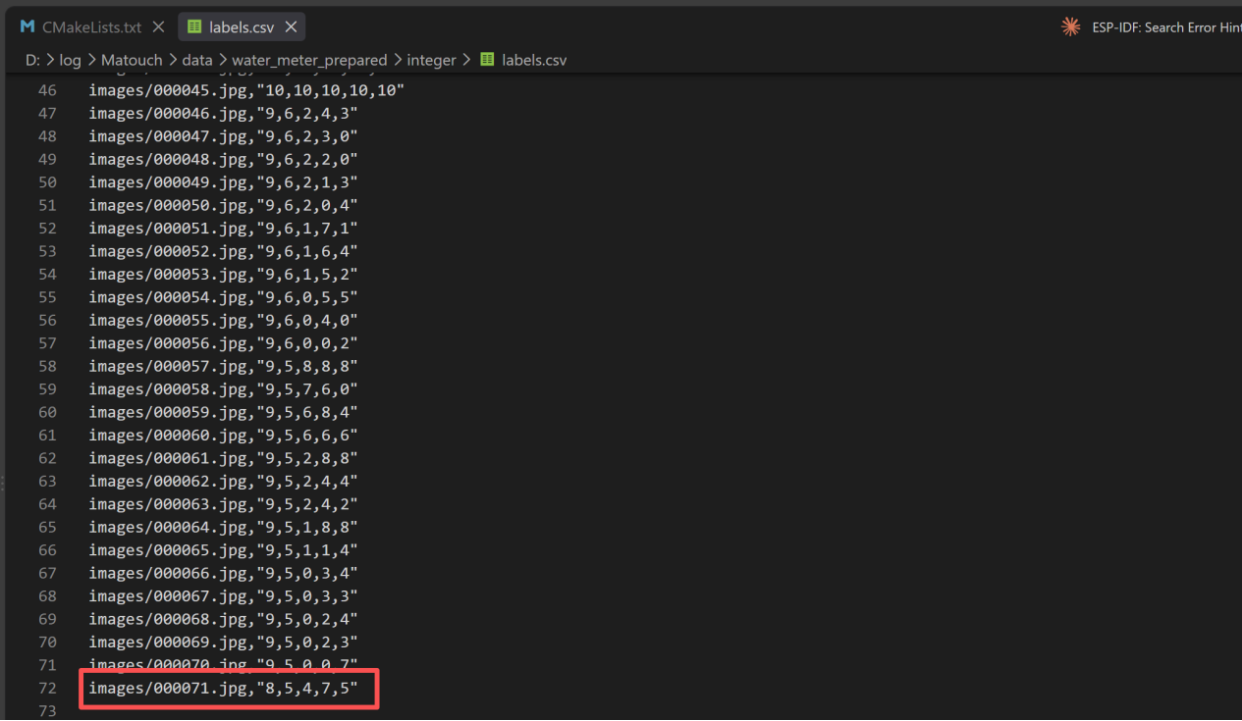Close the CMakeLists.txt tab
The height and width of the screenshot is (721, 1242).
coord(158,27)
